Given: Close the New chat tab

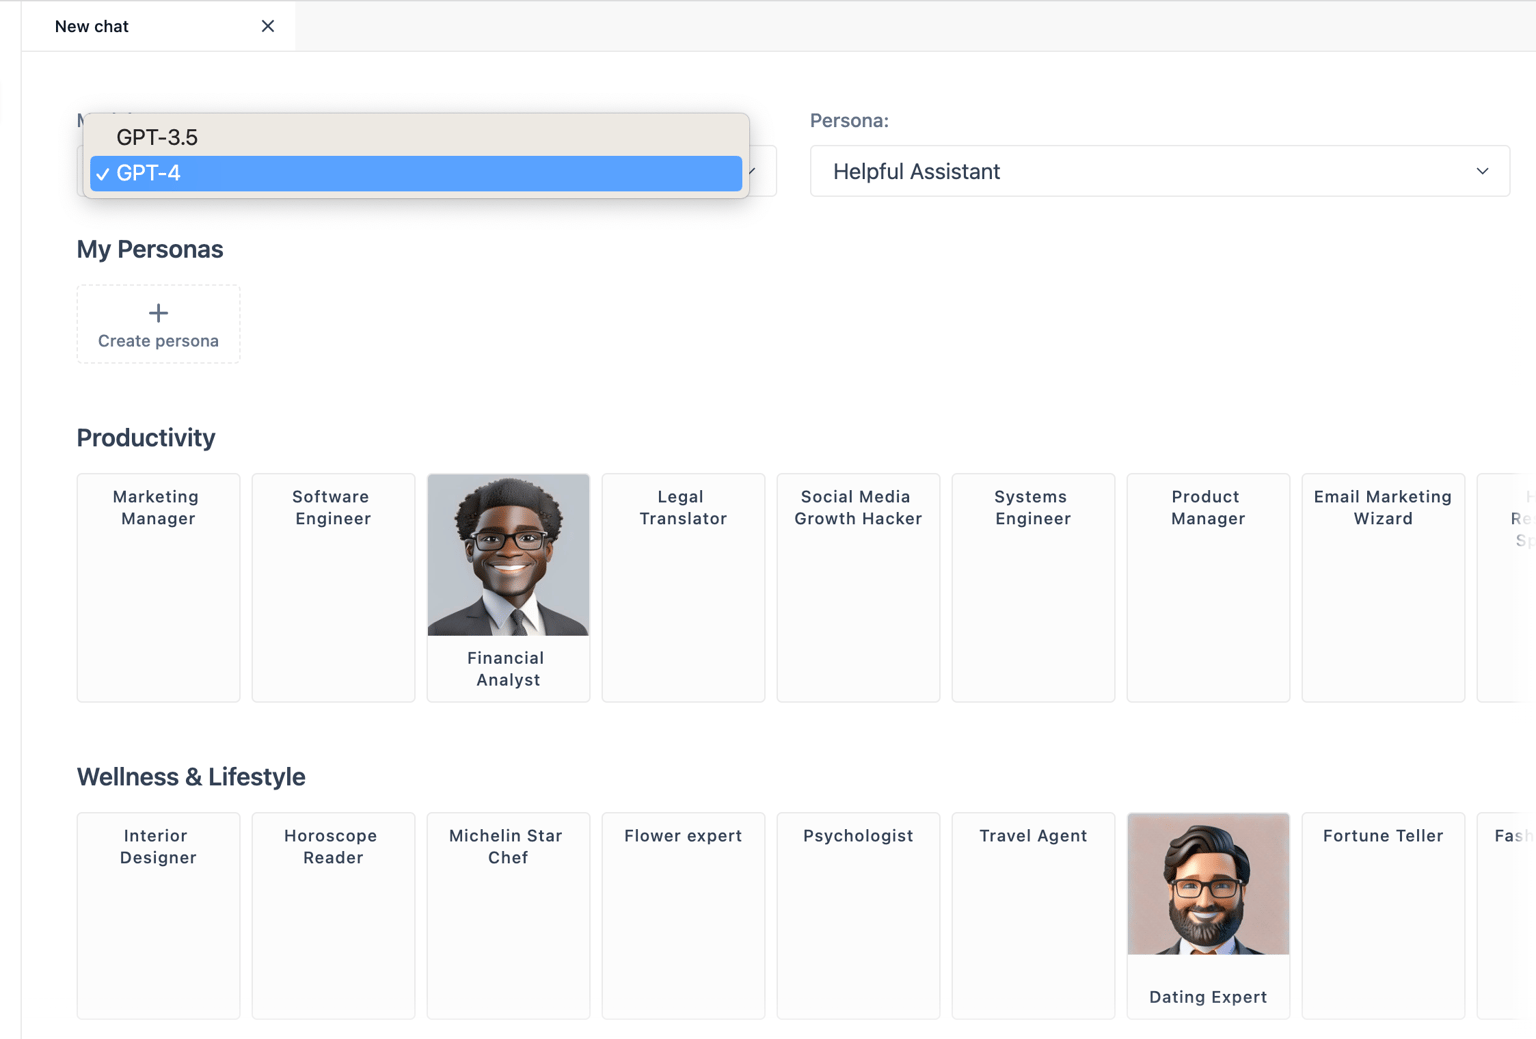Looking at the screenshot, I should pyautogui.click(x=267, y=26).
